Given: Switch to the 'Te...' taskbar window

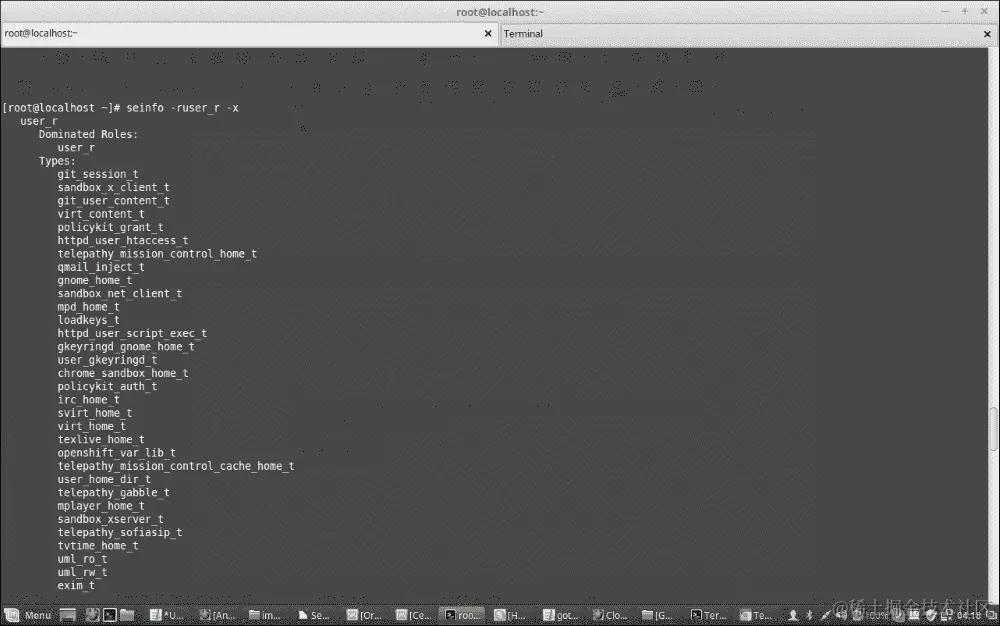Looking at the screenshot, I should tap(756, 615).
